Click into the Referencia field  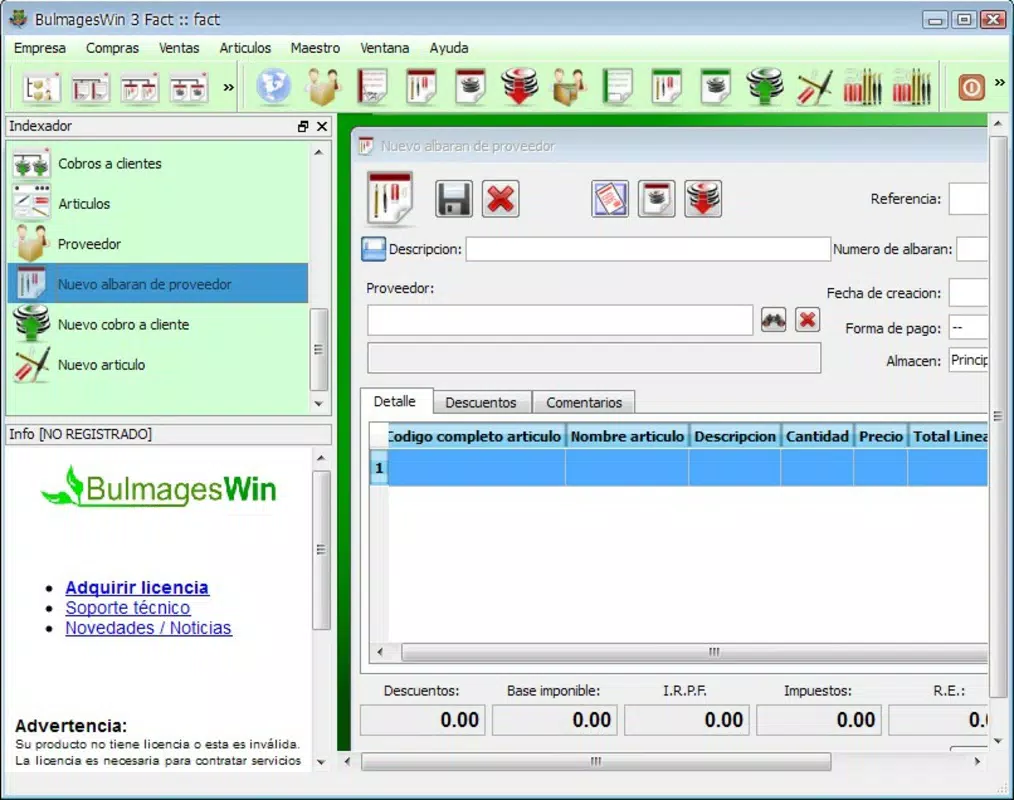pyautogui.click(x=968, y=199)
